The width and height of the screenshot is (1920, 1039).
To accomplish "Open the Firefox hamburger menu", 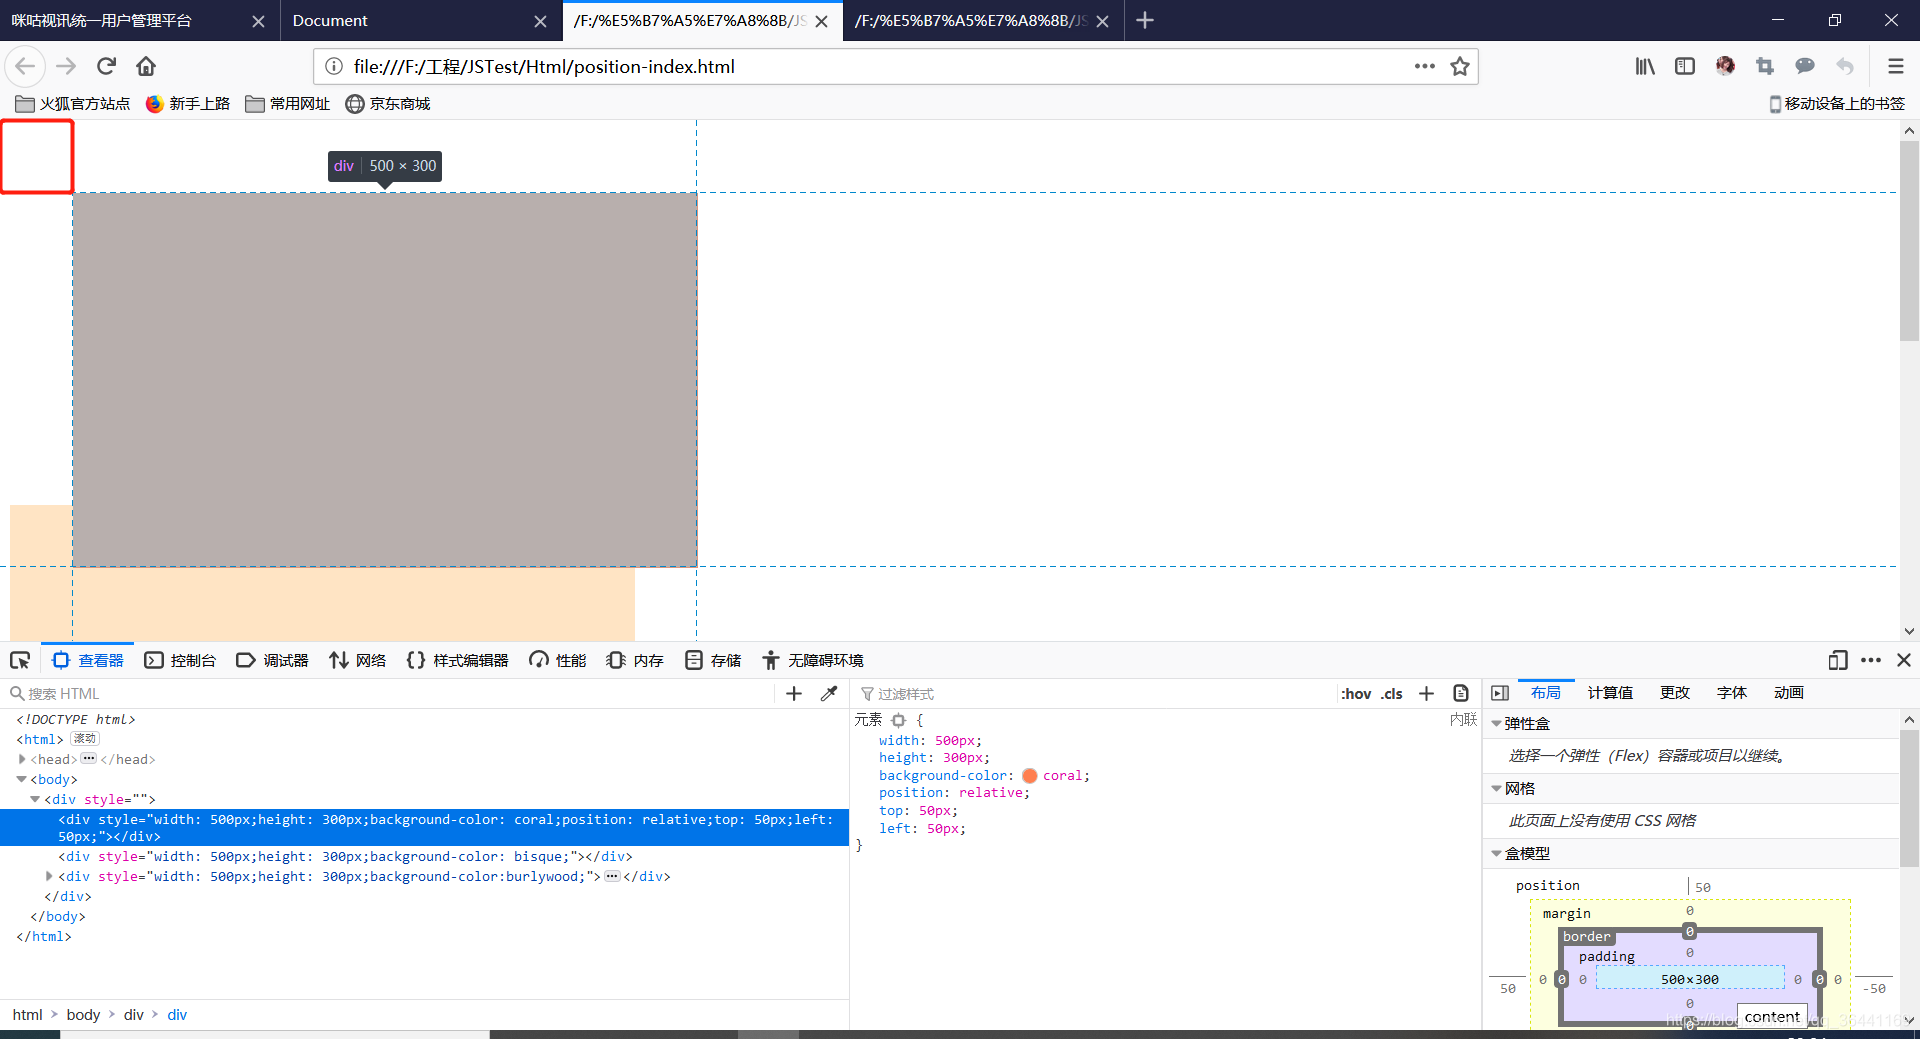I will (1895, 66).
